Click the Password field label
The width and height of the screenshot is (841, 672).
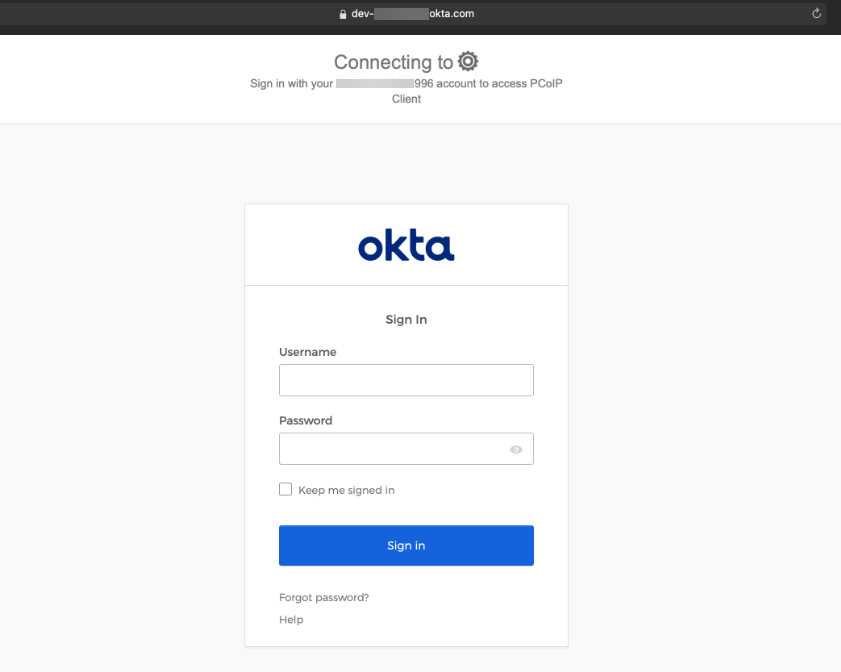(306, 420)
